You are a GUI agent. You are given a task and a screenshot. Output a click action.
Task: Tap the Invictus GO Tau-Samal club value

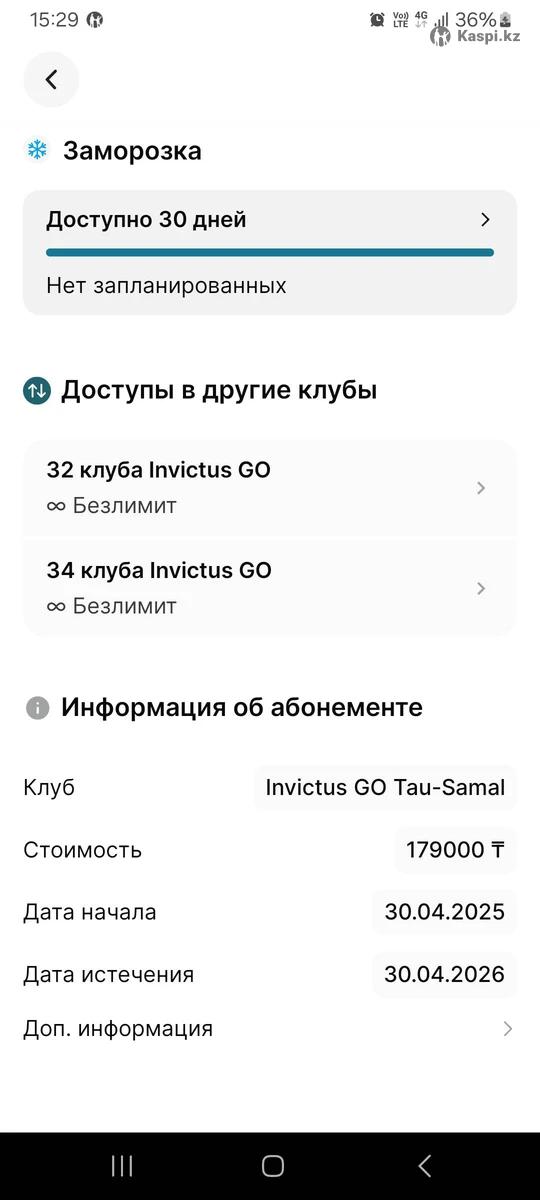[385, 787]
